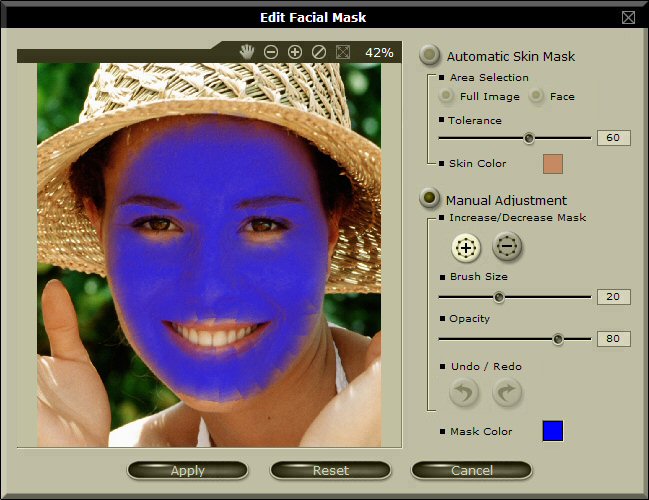Select the Increase Mask brush
649x500 pixels.
(x=465, y=247)
